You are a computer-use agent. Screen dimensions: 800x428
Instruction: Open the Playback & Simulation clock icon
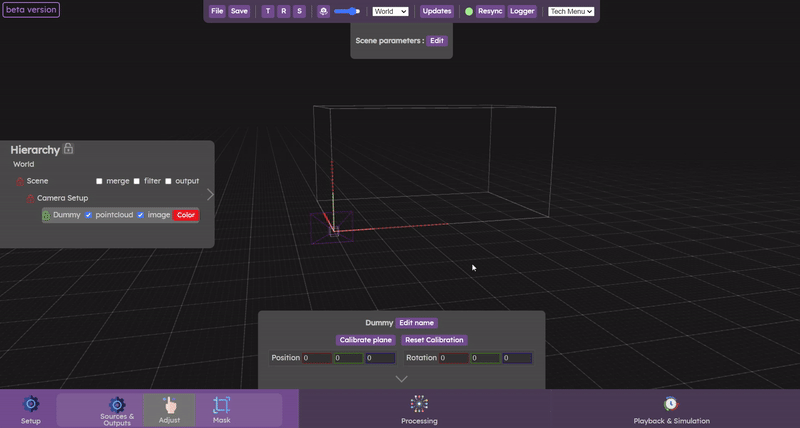coord(670,404)
